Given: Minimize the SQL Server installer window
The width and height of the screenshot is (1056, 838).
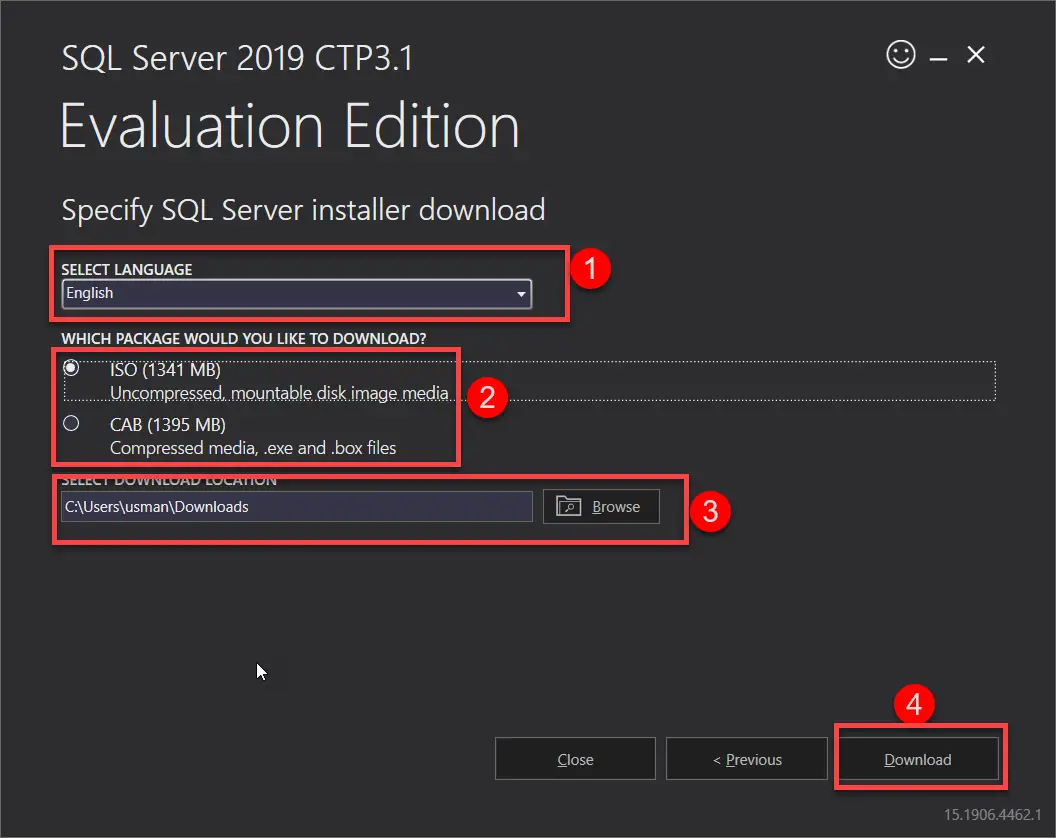Looking at the screenshot, I should tap(938, 55).
